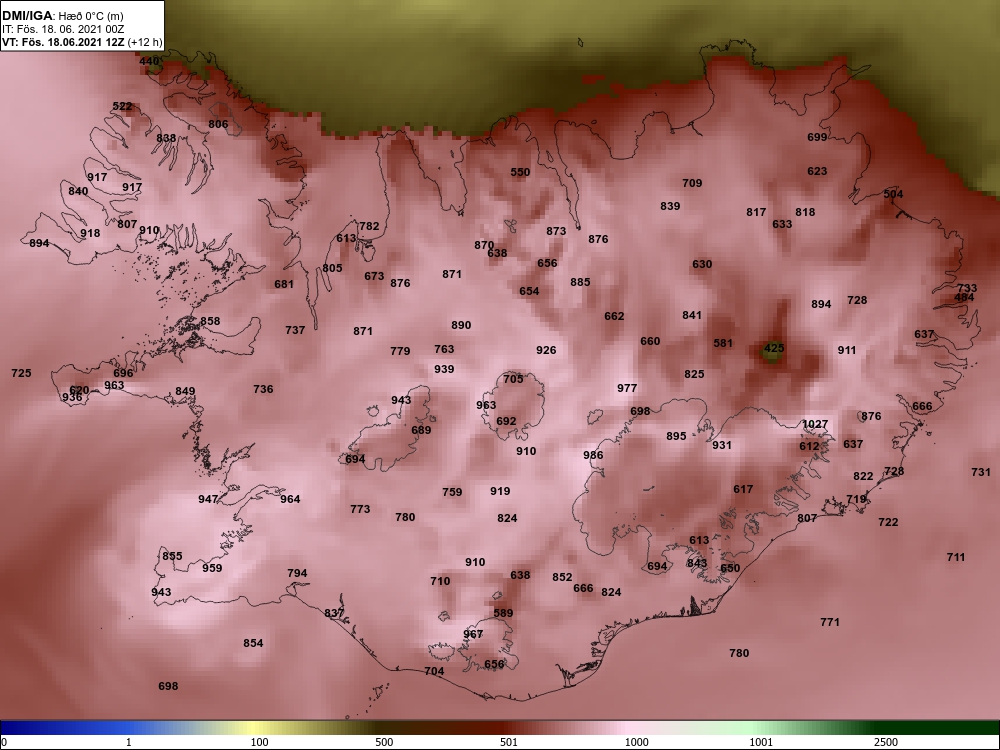Click the map value 849
The image size is (1000, 750).
point(185,391)
